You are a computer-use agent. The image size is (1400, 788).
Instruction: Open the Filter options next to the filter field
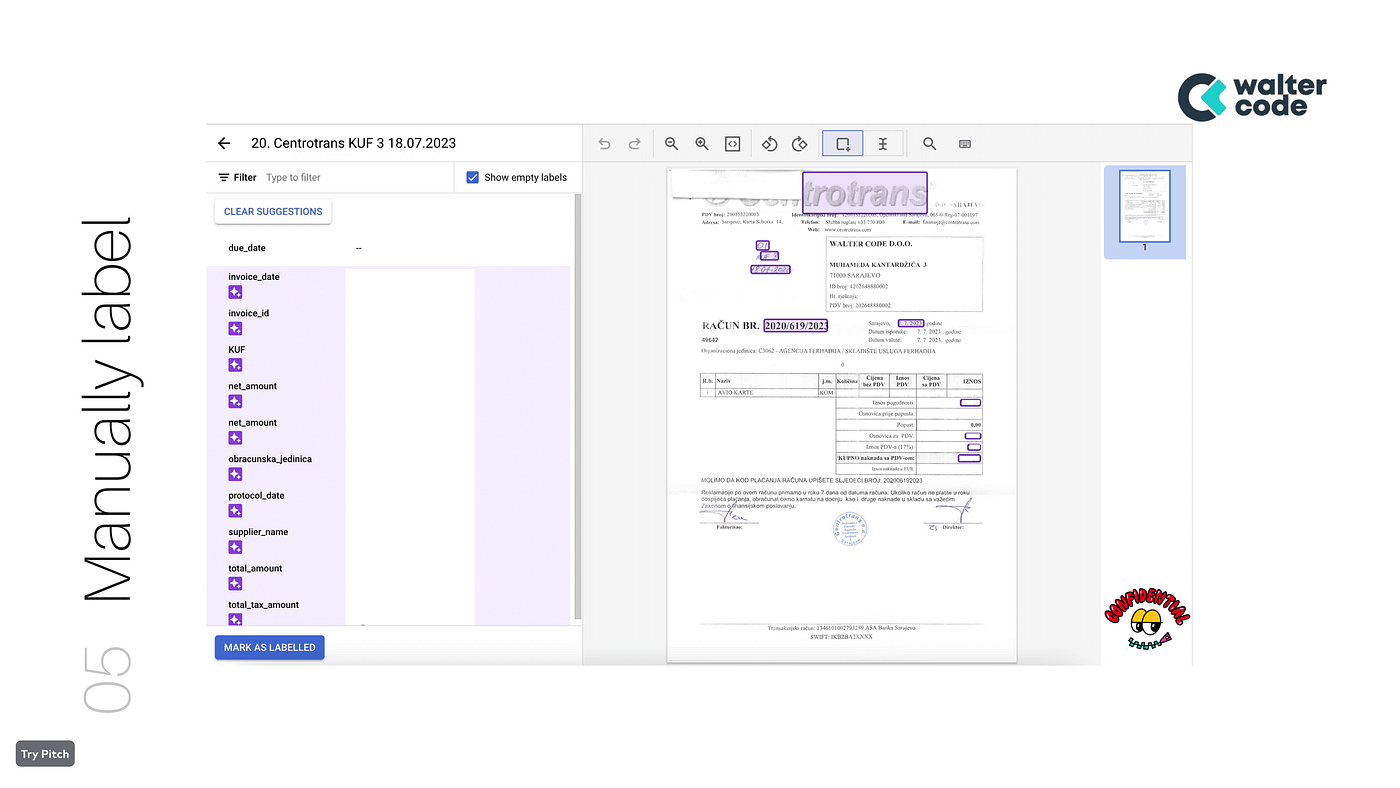[x=222, y=177]
